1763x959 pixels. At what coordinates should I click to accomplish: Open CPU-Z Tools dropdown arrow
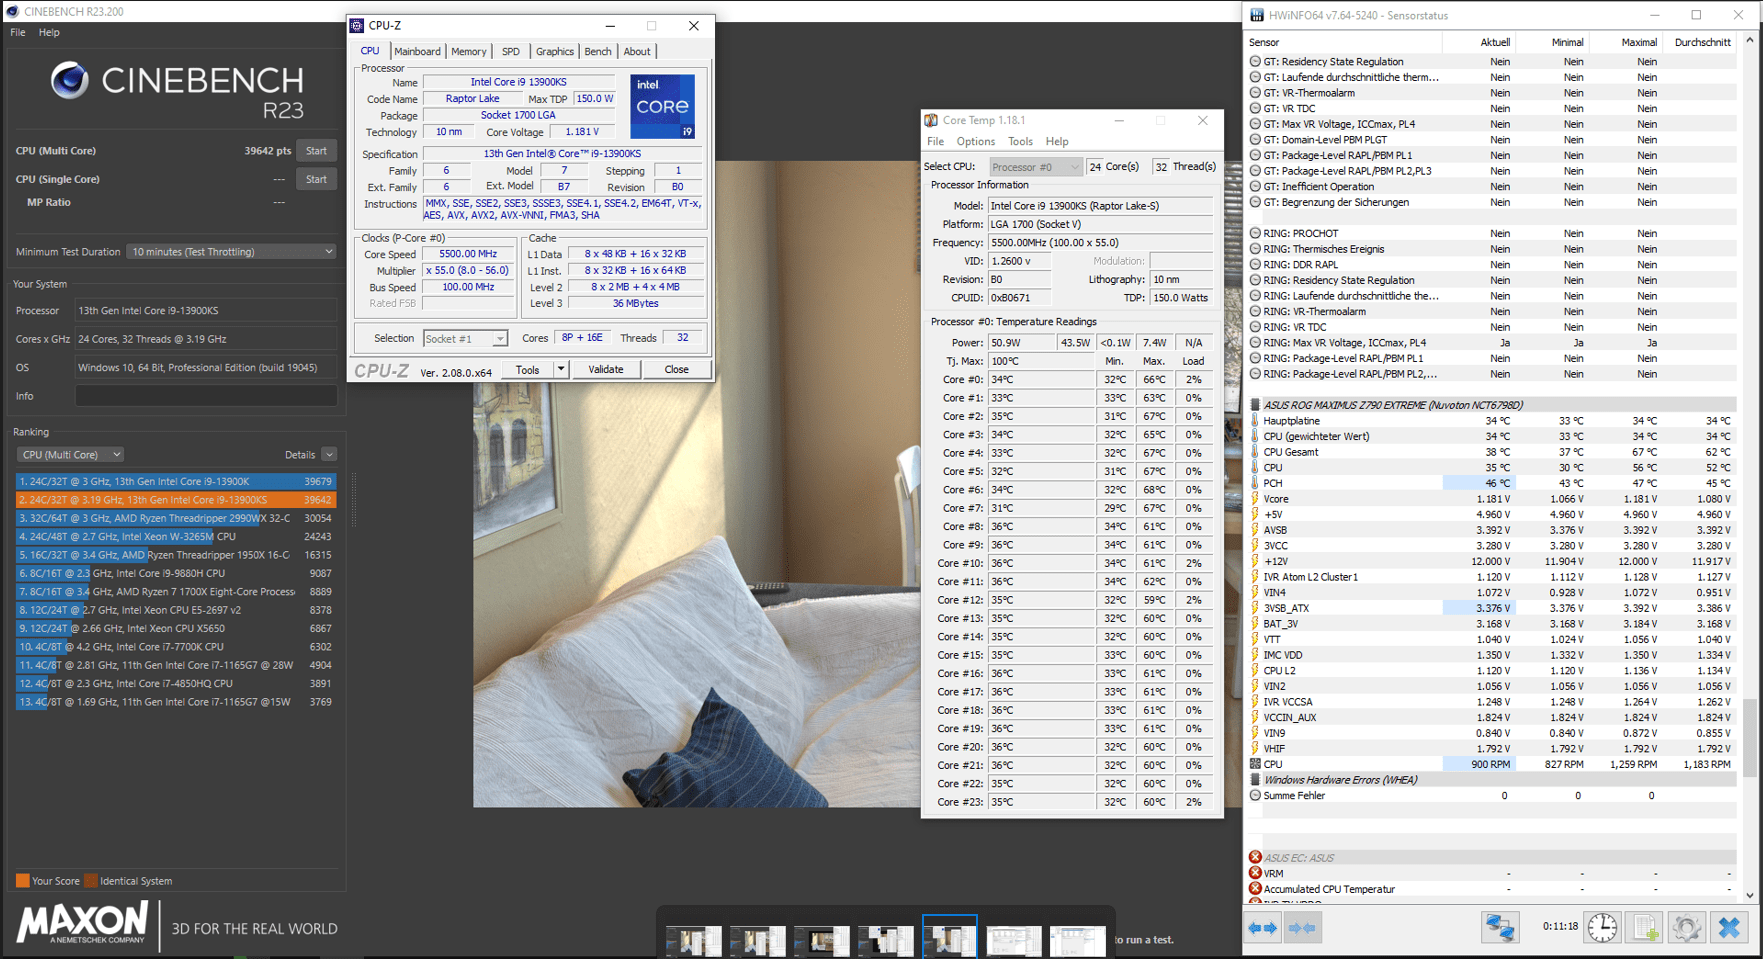(x=561, y=369)
